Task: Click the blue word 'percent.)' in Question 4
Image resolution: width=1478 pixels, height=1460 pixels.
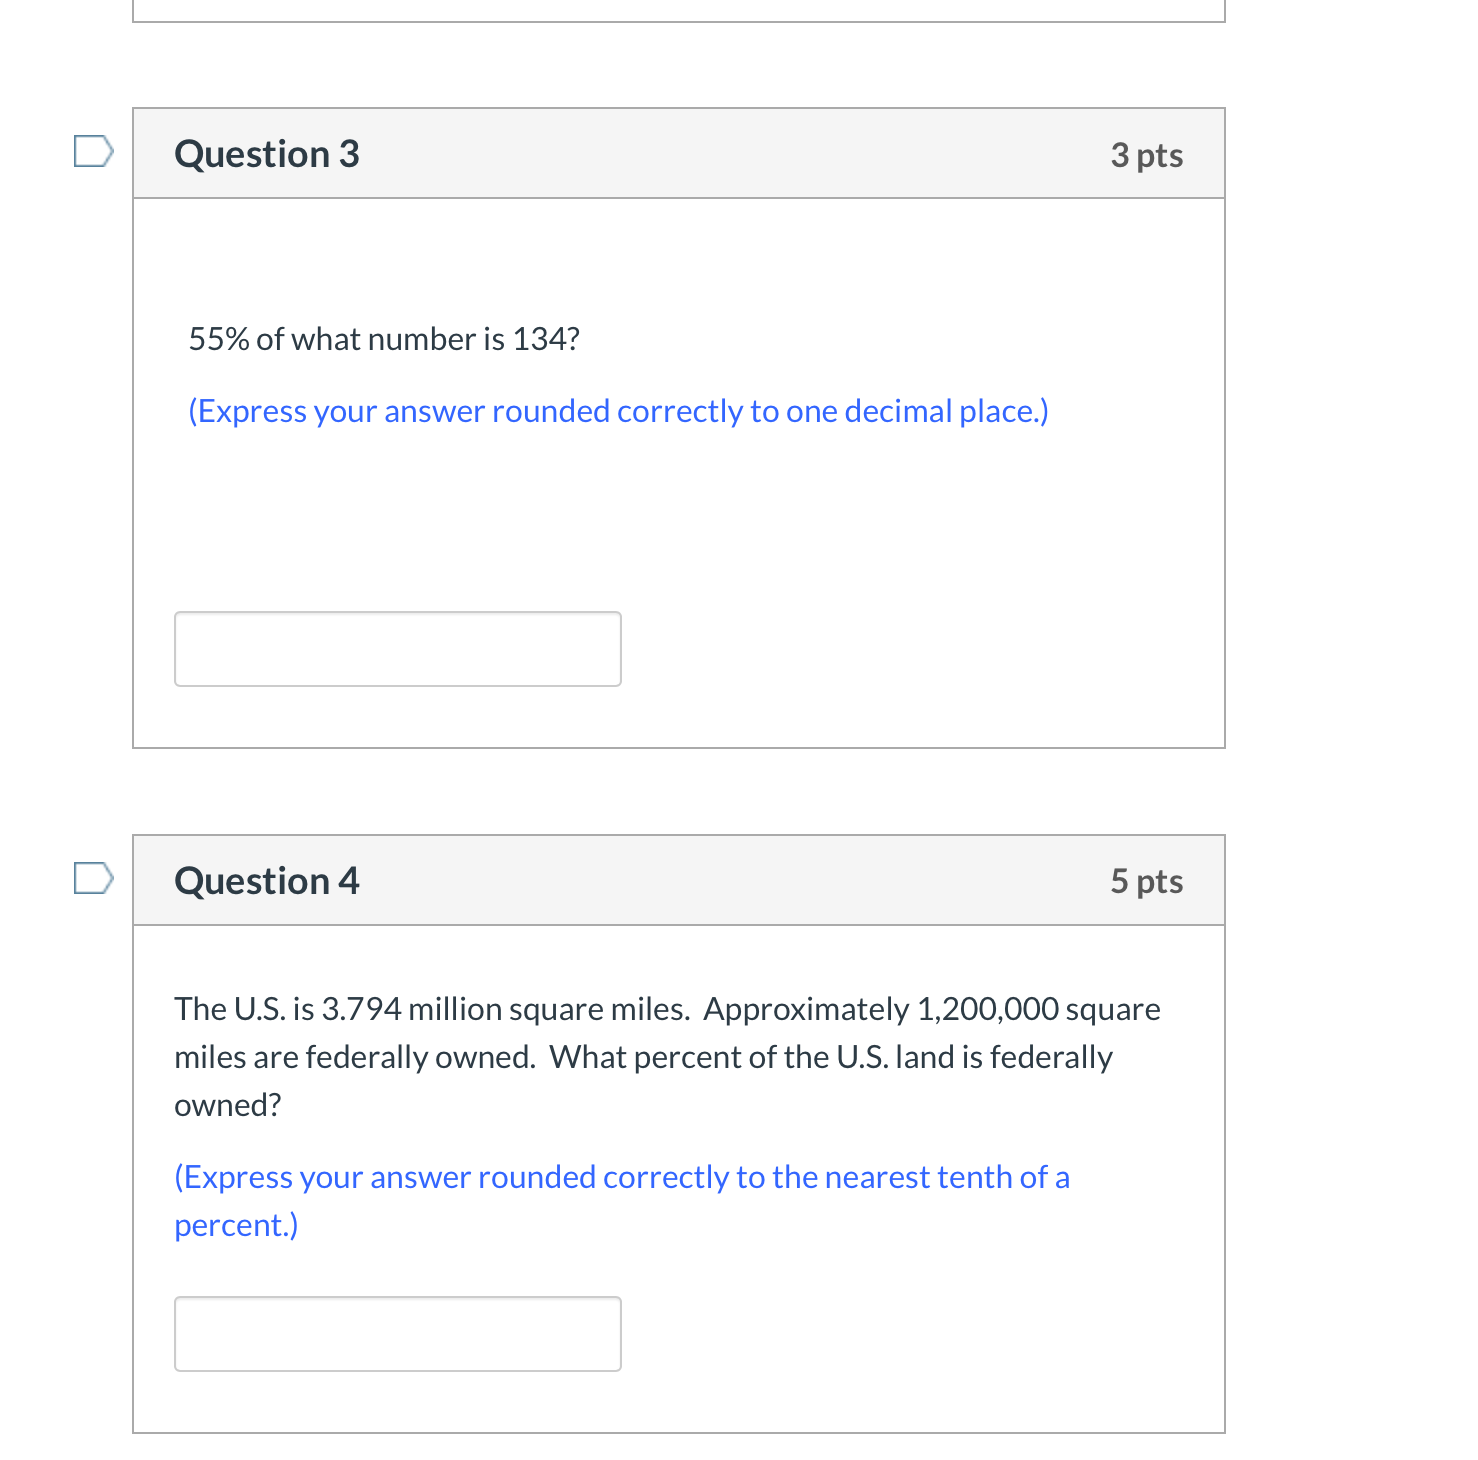Action: point(236,1226)
